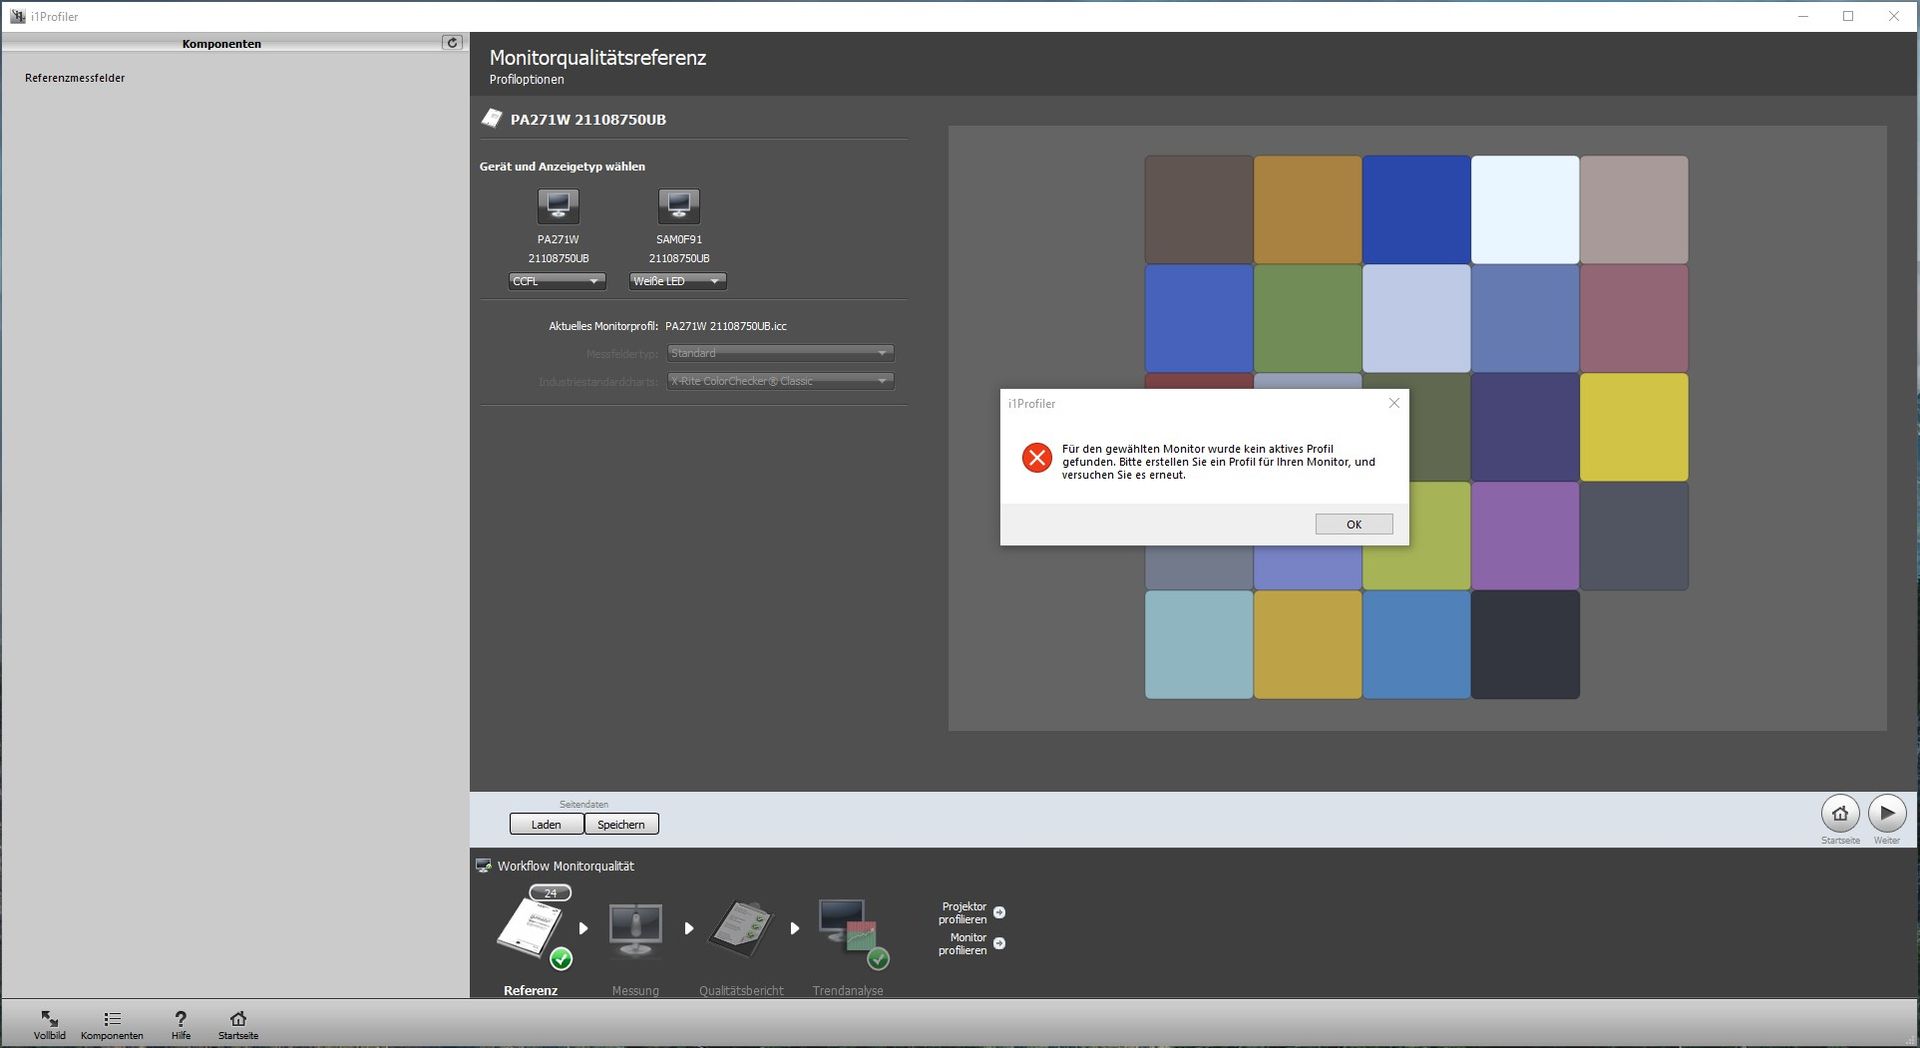Click the Weiter play arrow button
This screenshot has width=1920, height=1048.
(x=1886, y=813)
